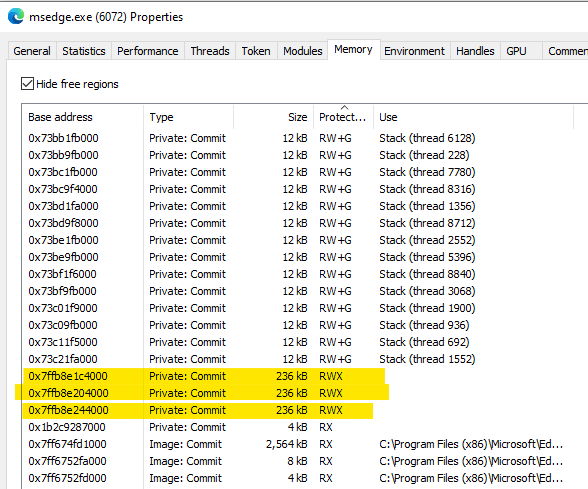Select image region 0x7ff674fd1000
This screenshot has height=489, width=588.
tap(304, 444)
